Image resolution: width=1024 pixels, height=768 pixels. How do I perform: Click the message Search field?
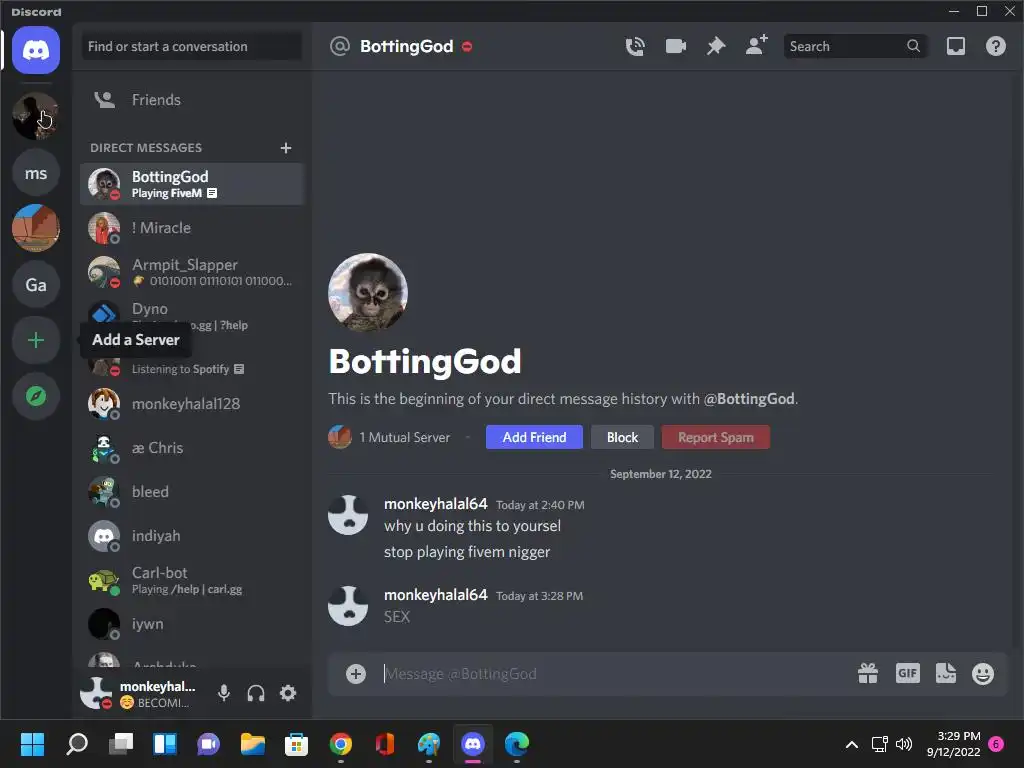click(855, 46)
